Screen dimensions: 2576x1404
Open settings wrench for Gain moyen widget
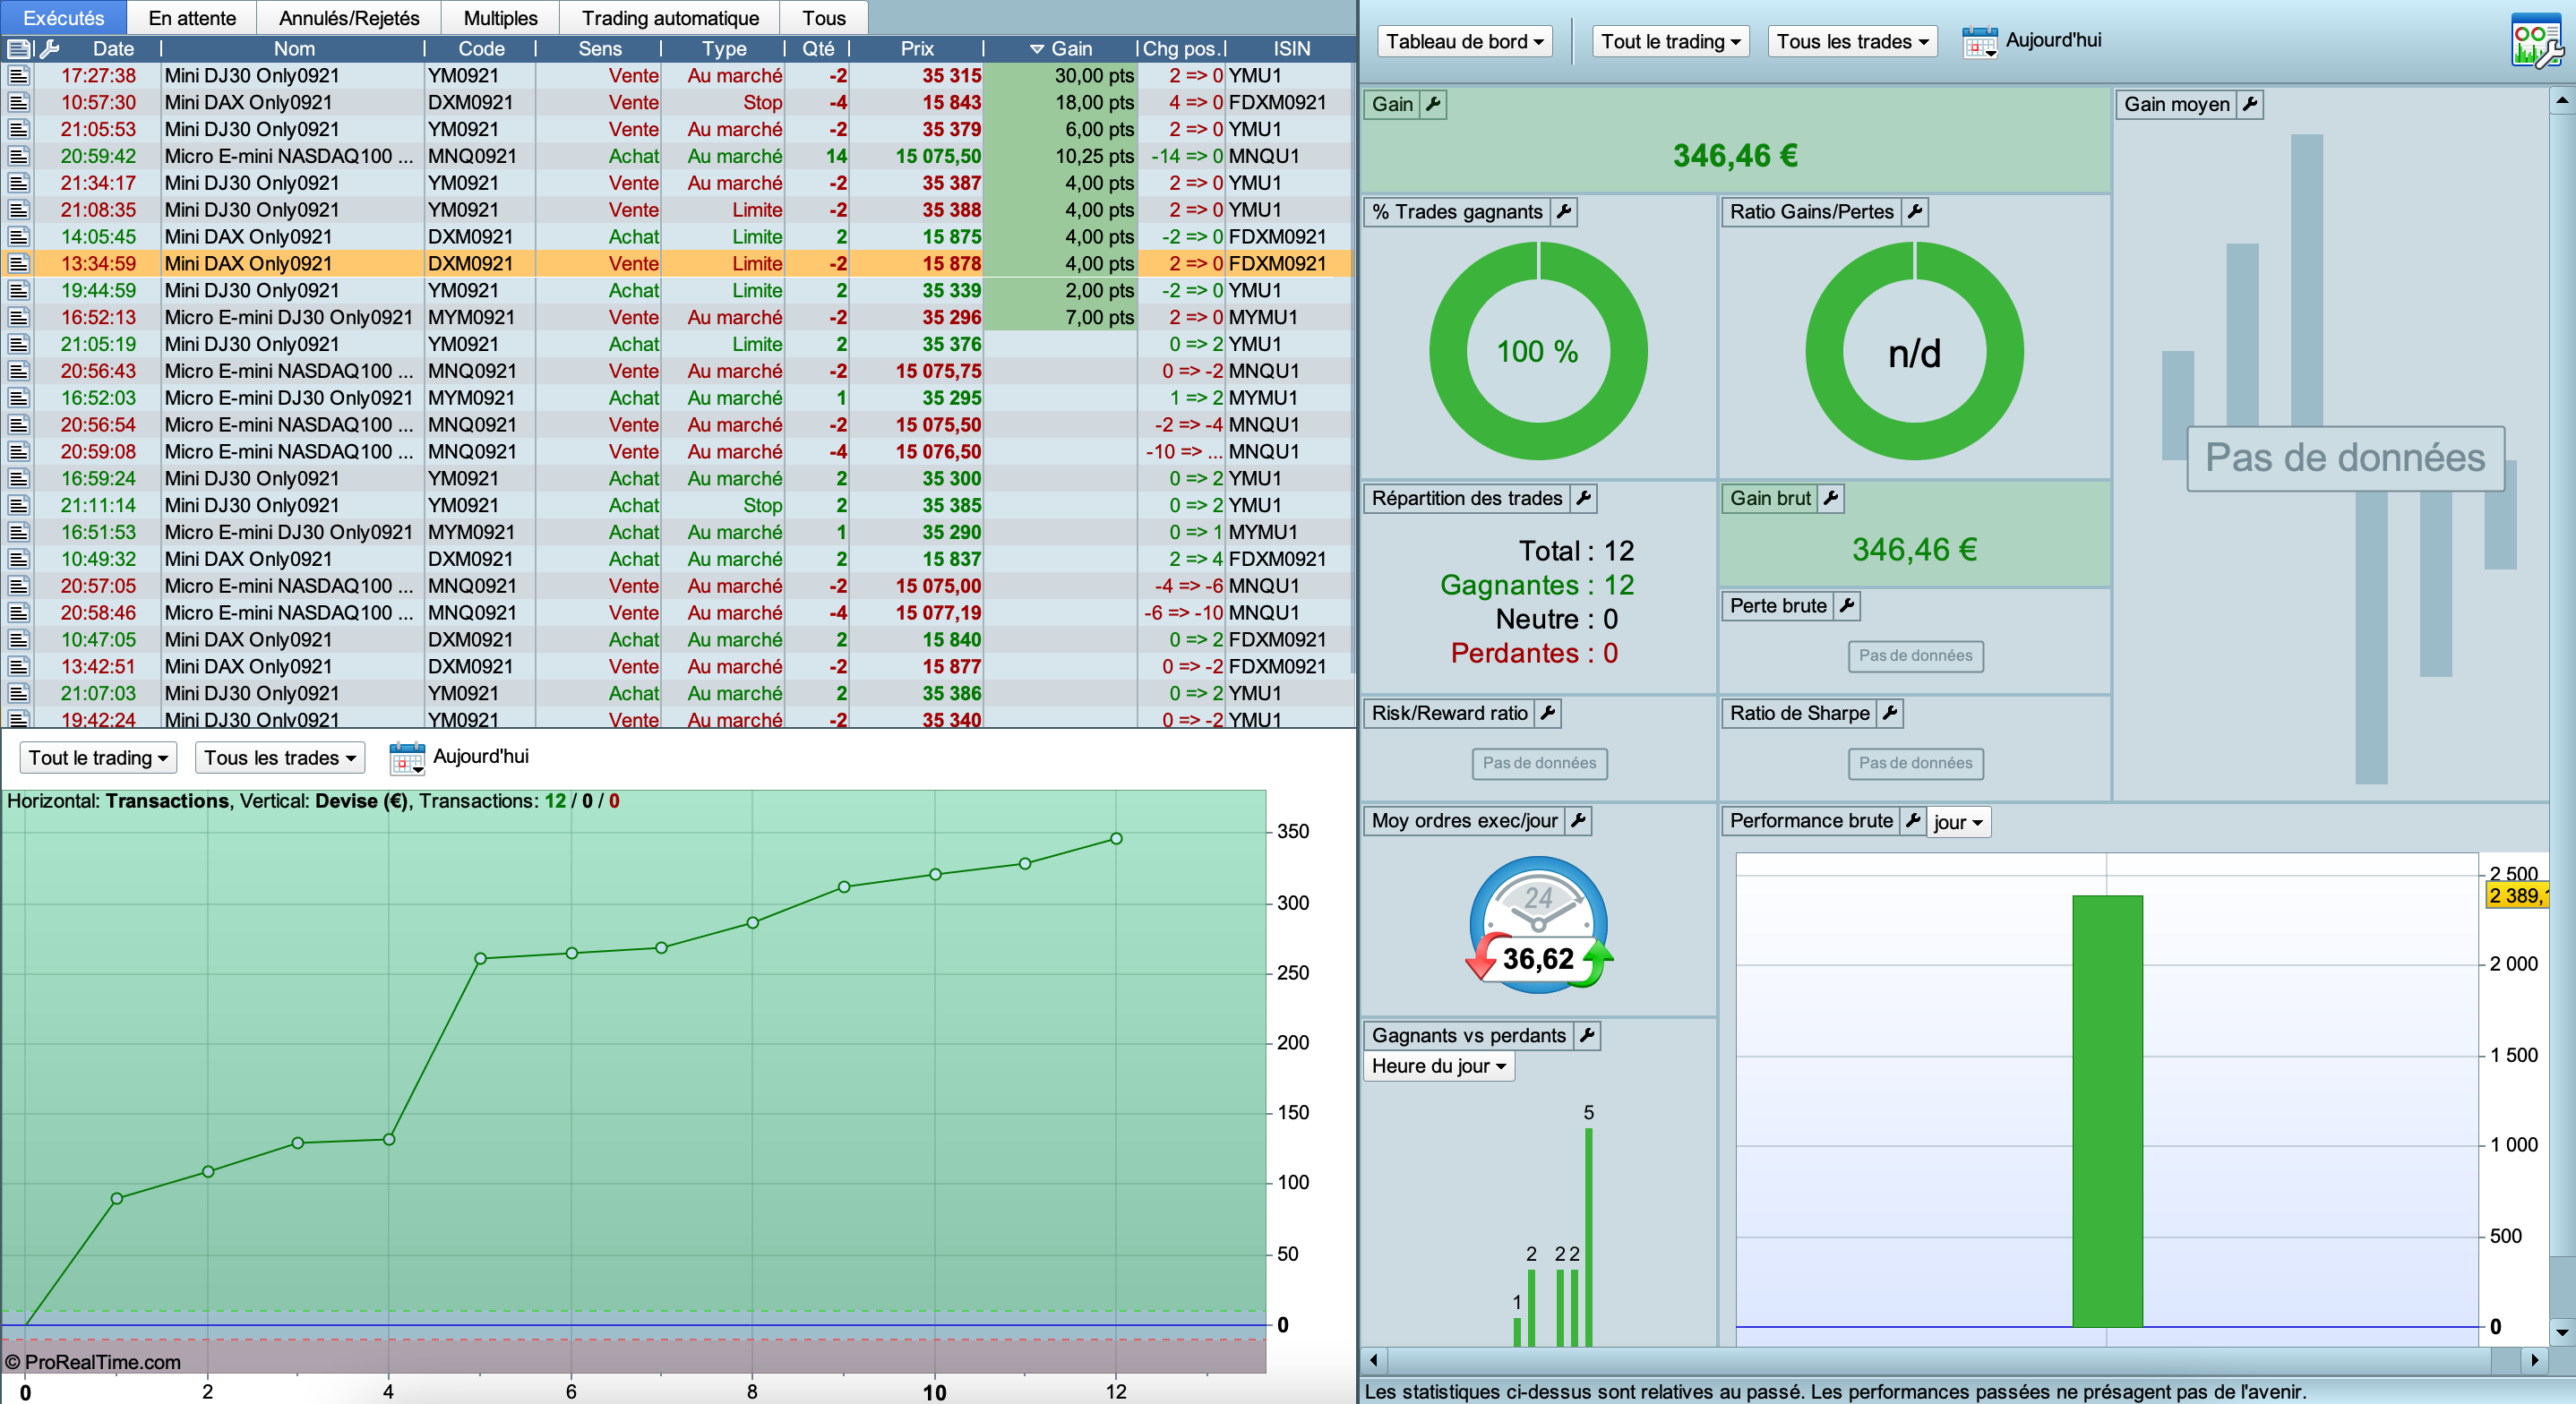2249,104
